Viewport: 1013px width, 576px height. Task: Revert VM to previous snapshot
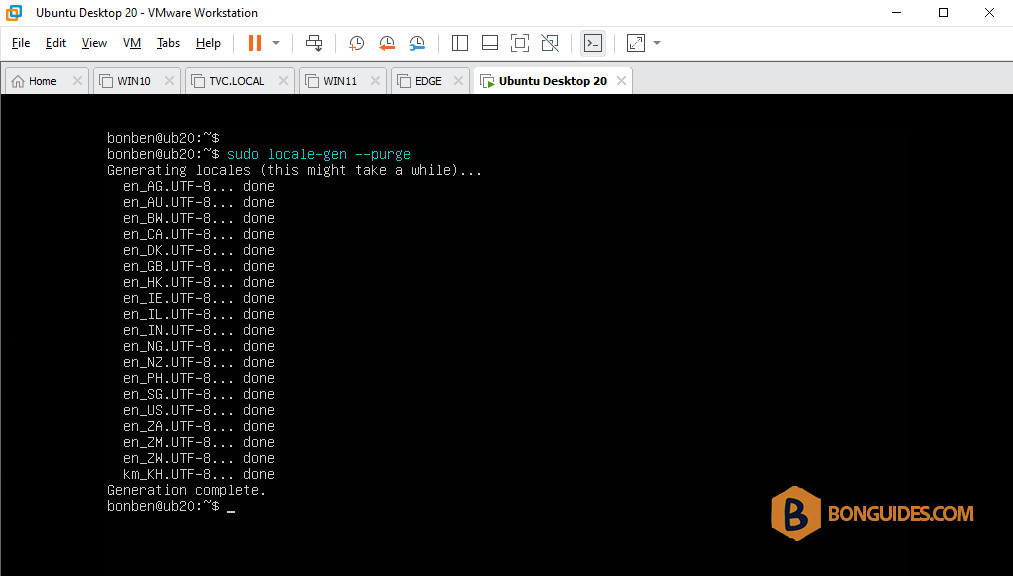coord(386,43)
